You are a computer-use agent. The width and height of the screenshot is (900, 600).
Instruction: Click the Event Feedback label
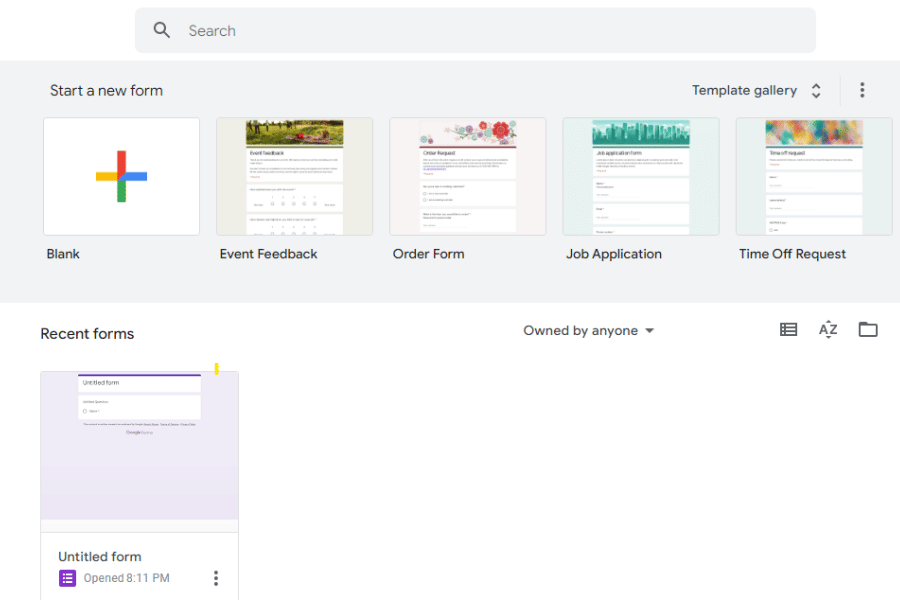click(x=268, y=254)
